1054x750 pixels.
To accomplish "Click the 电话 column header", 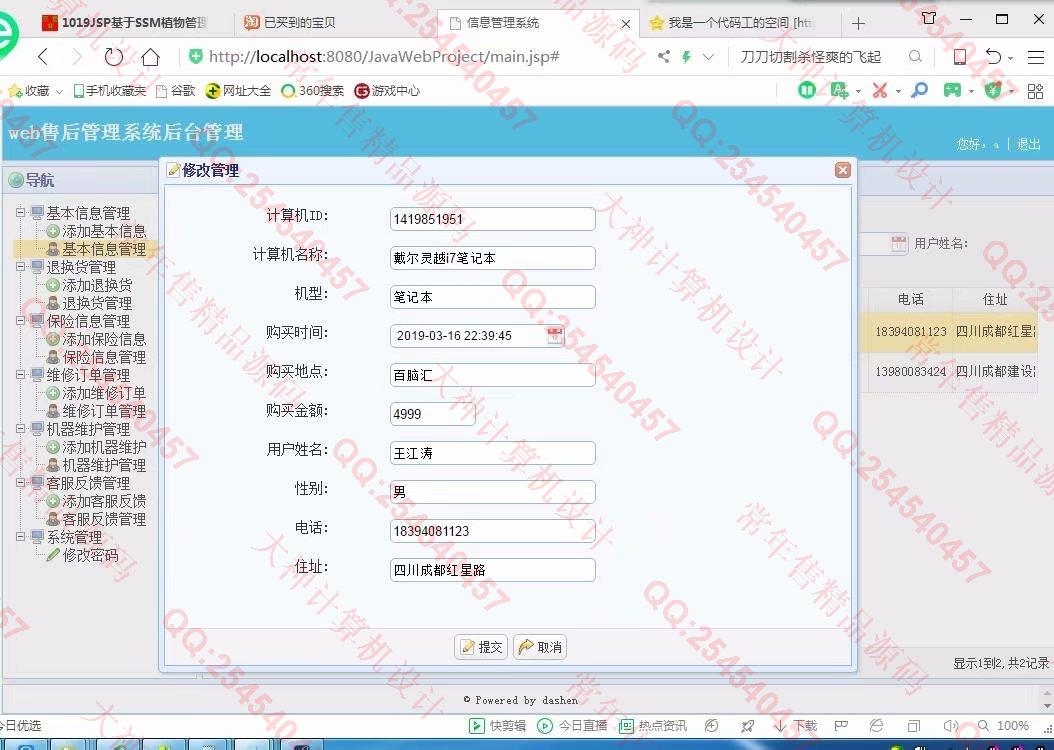I will [x=911, y=299].
